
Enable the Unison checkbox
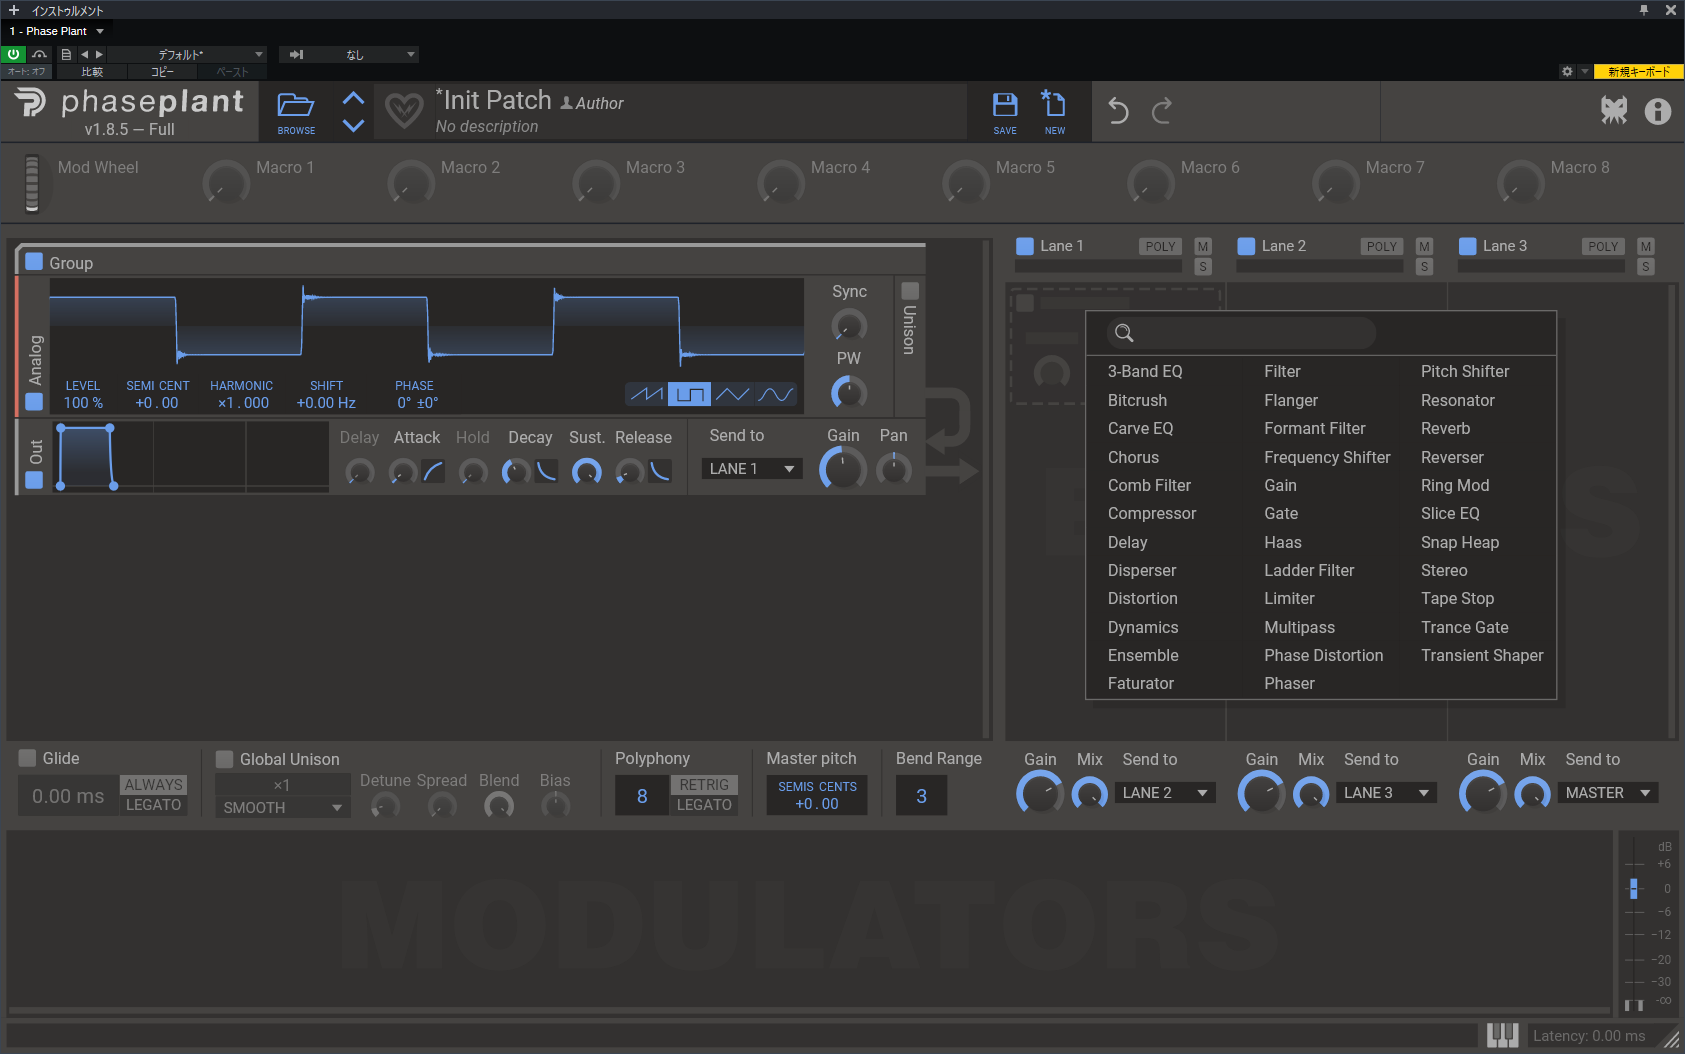(x=910, y=291)
